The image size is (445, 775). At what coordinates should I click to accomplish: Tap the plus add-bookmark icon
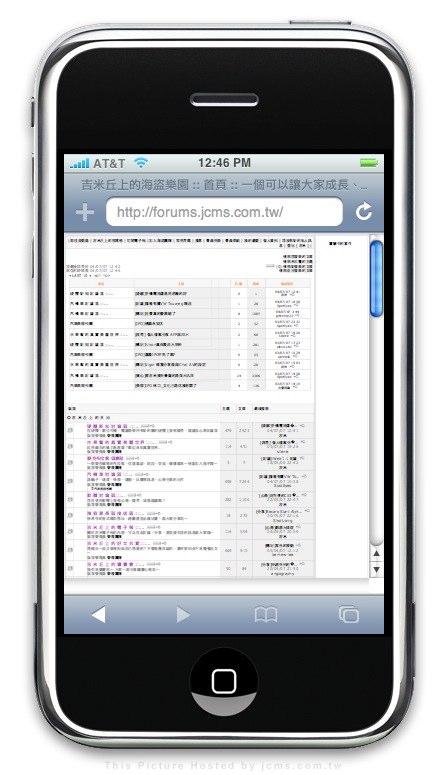tap(85, 213)
